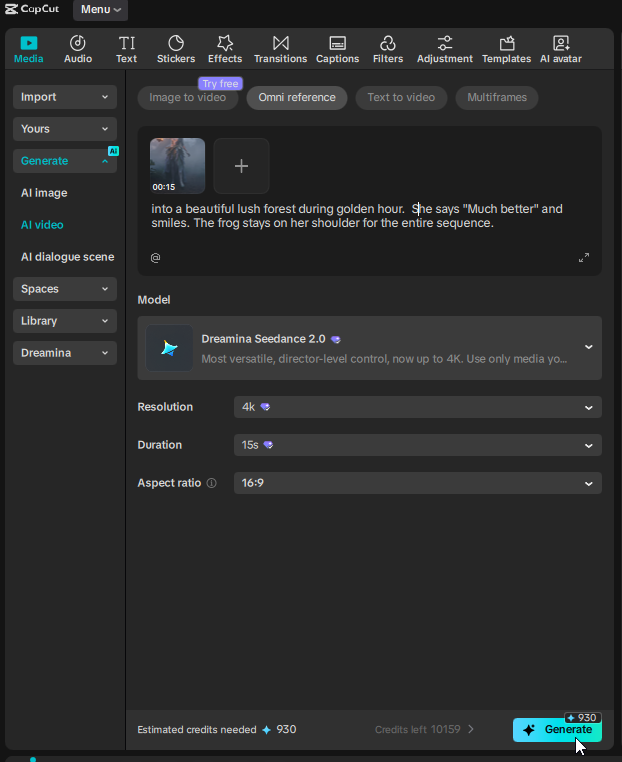Open the Filters panel icon
Viewport: 622px width, 762px height.
[x=388, y=43]
